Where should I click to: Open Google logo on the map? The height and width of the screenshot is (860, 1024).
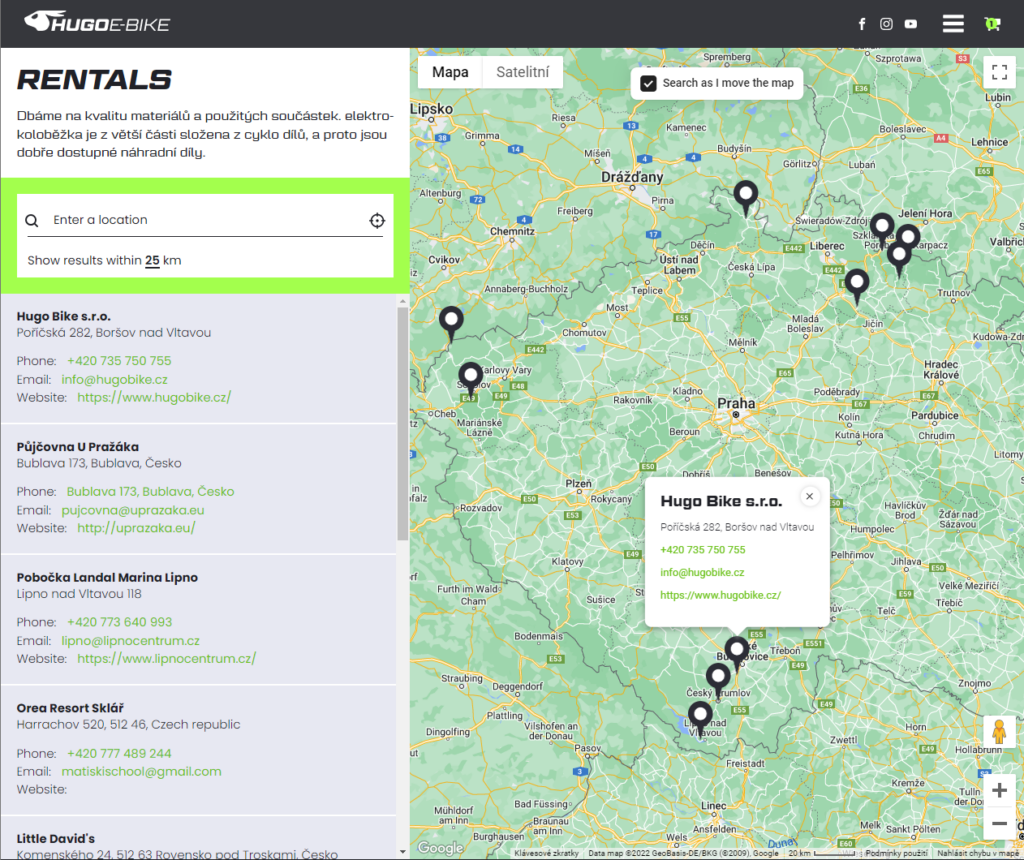(x=441, y=848)
